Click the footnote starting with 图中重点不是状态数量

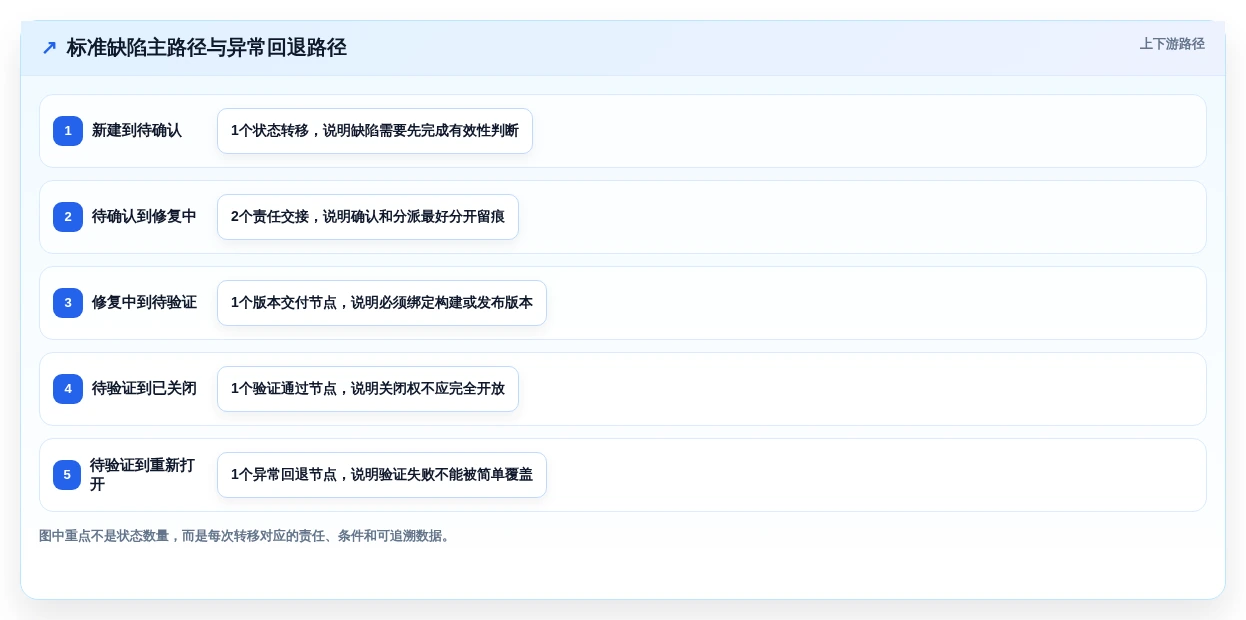click(x=246, y=536)
